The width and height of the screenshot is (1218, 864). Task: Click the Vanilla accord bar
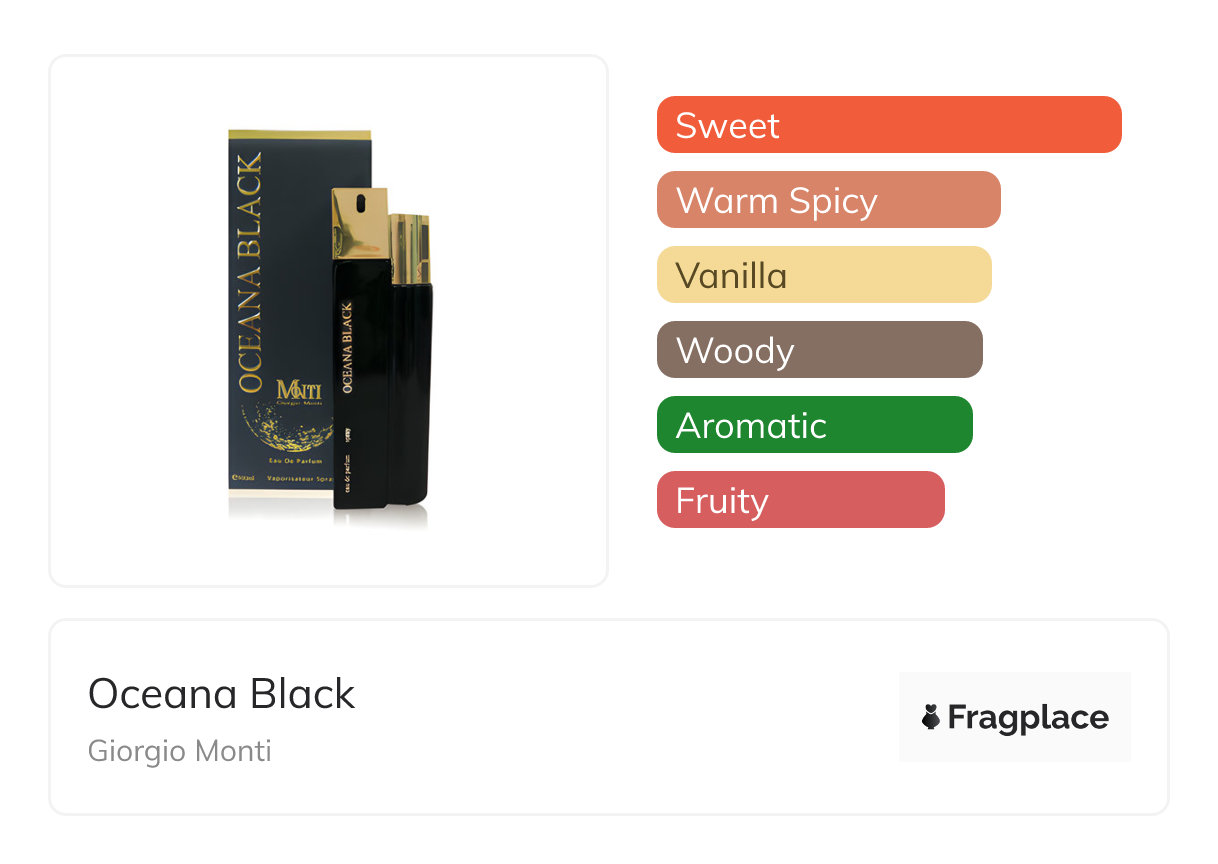[823, 275]
